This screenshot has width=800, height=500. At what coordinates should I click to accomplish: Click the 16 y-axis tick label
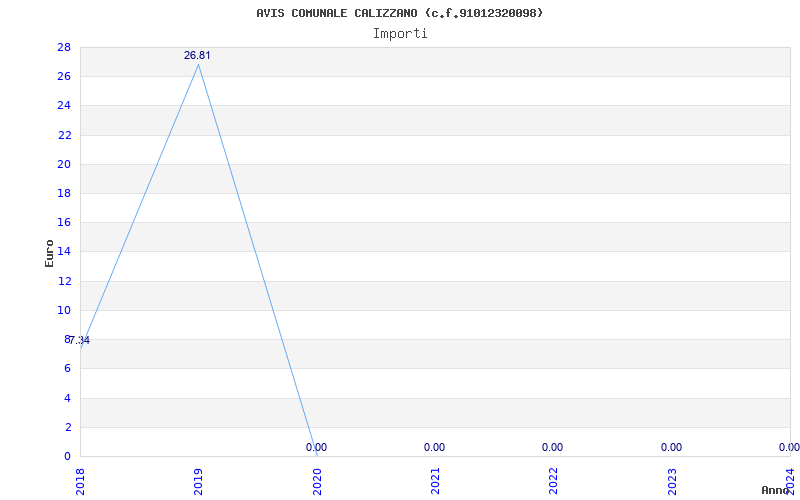coord(64,222)
